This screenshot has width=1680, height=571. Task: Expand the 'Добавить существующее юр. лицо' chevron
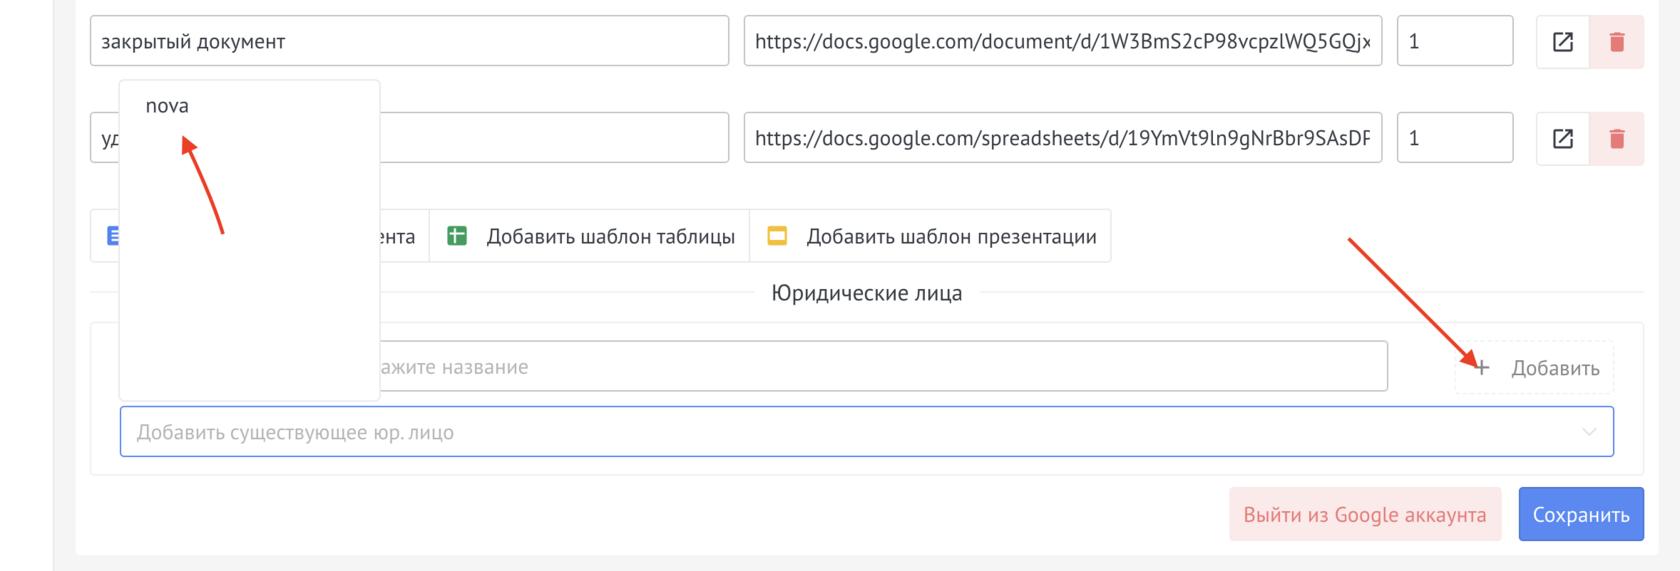pos(1588,432)
